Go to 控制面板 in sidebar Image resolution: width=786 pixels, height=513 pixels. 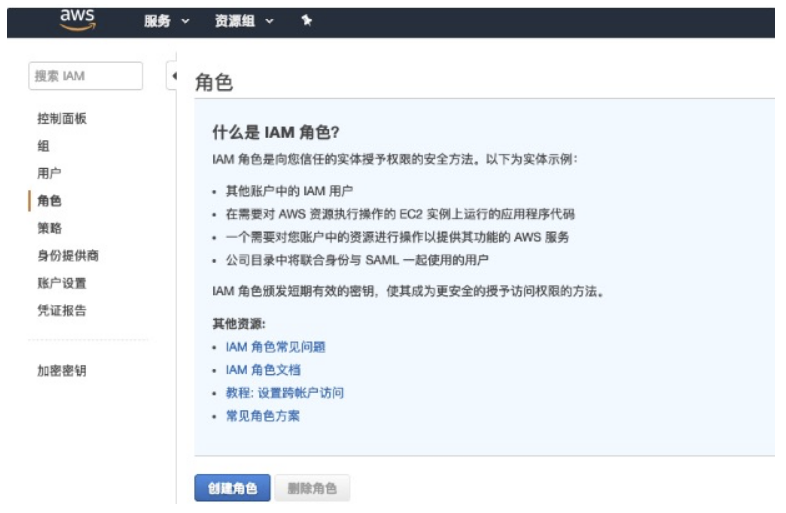(62, 118)
